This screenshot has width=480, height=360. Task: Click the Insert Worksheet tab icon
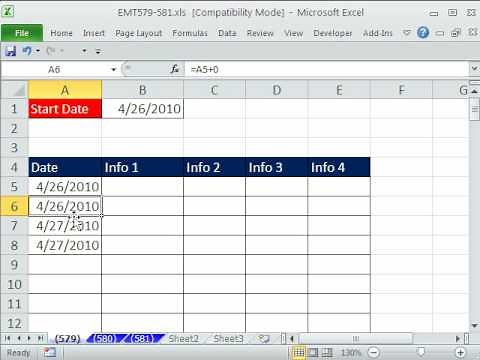pos(264,339)
